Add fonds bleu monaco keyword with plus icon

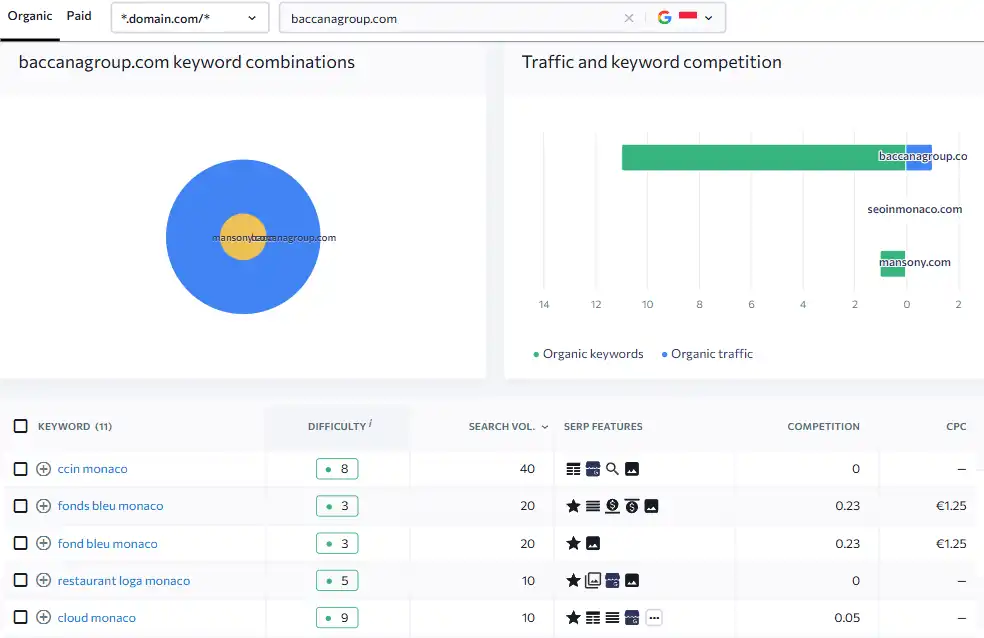pos(43,506)
